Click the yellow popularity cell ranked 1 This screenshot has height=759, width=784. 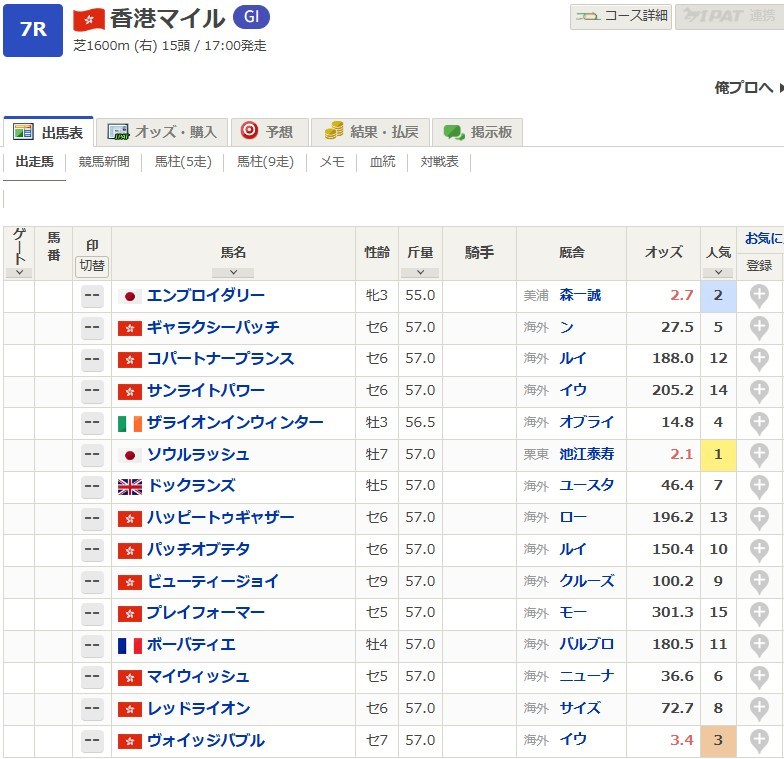pyautogui.click(x=717, y=455)
